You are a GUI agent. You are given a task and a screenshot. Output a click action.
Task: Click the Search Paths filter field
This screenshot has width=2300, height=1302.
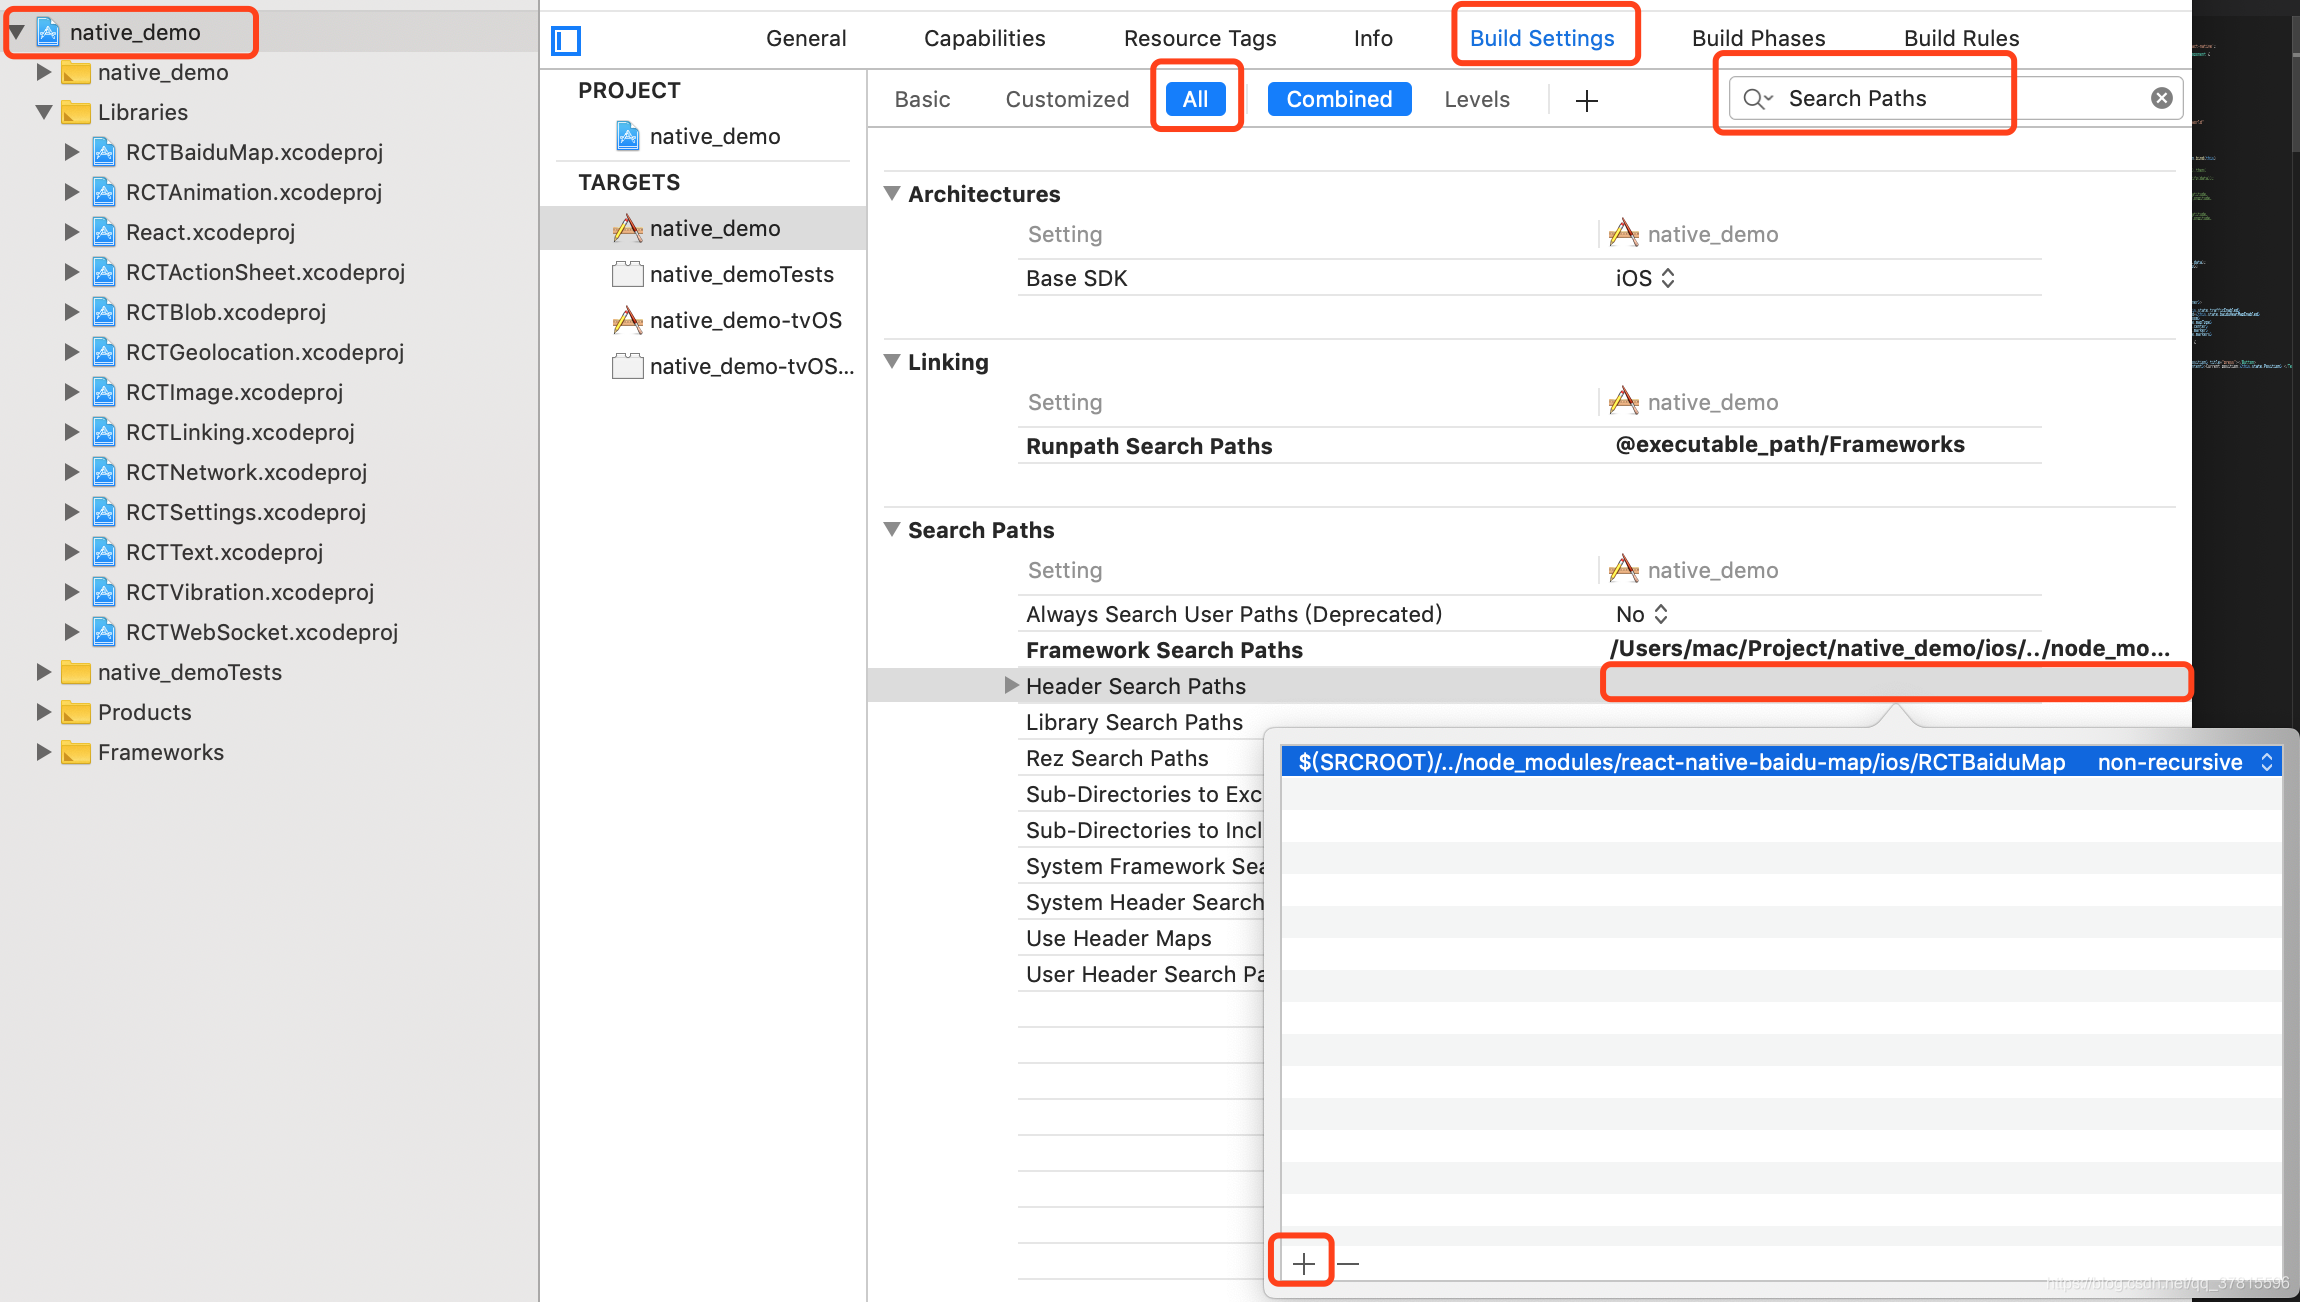coord(1955,98)
